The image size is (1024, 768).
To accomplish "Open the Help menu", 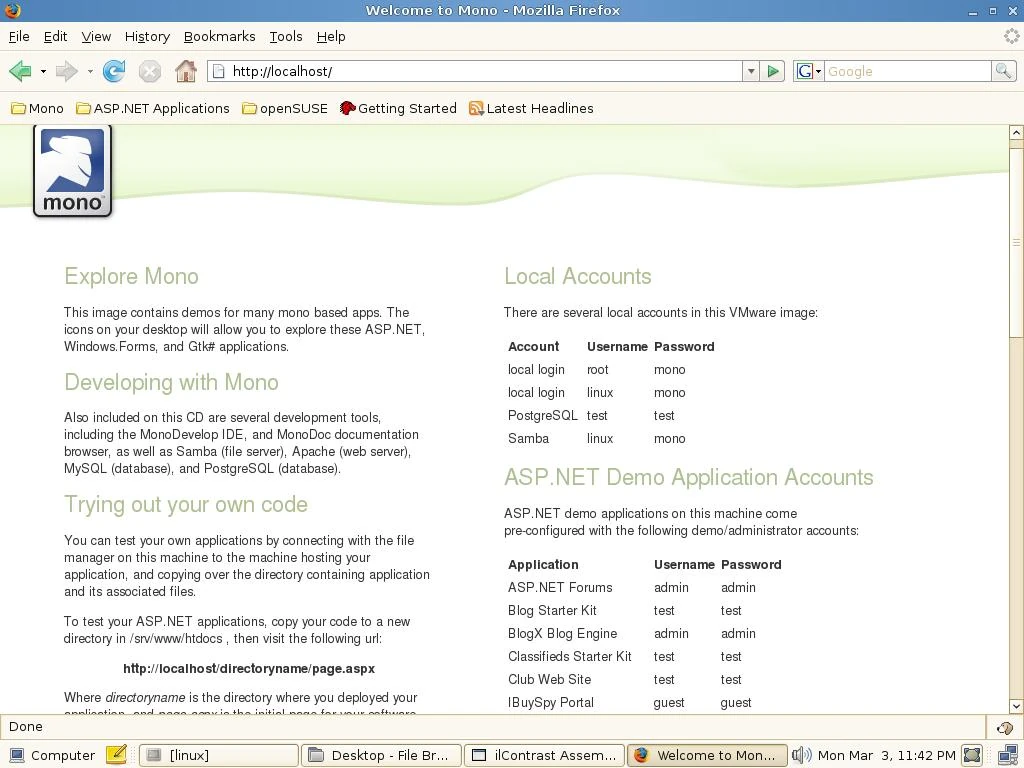I will coord(331,37).
